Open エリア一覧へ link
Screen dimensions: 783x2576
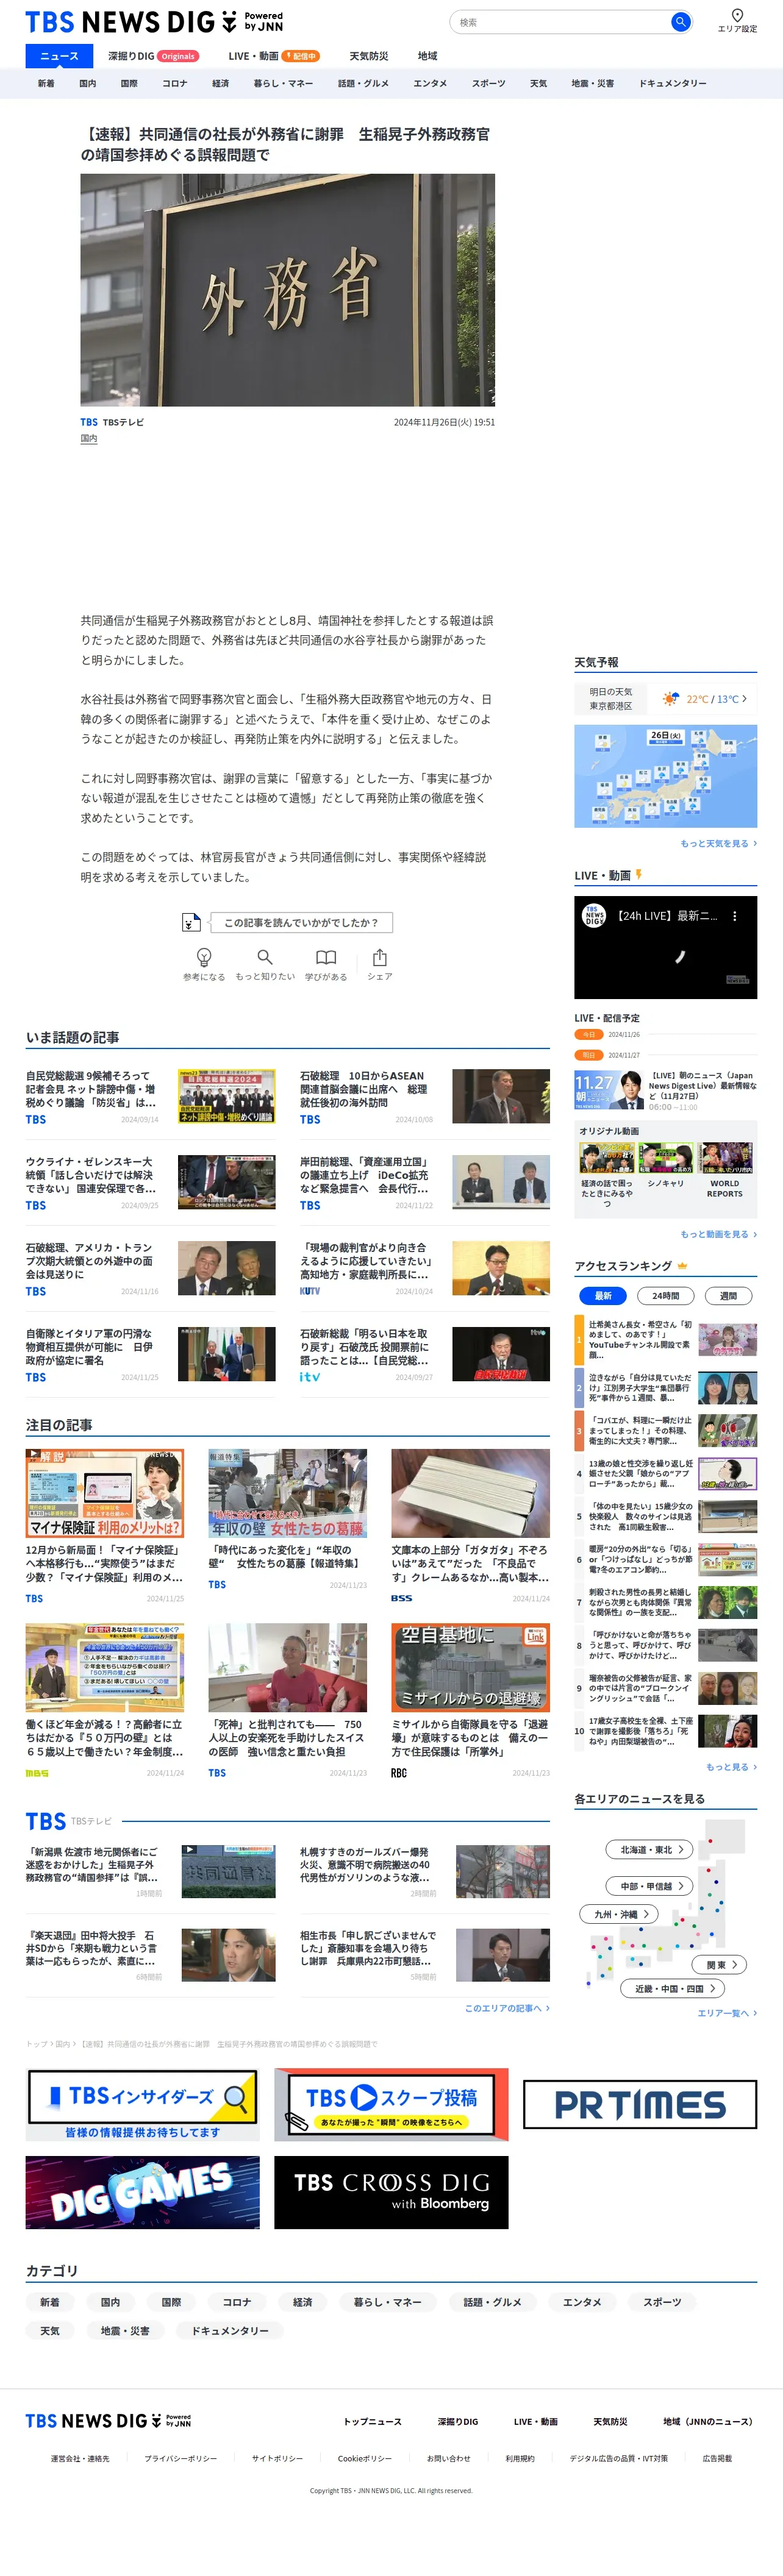point(726,2013)
